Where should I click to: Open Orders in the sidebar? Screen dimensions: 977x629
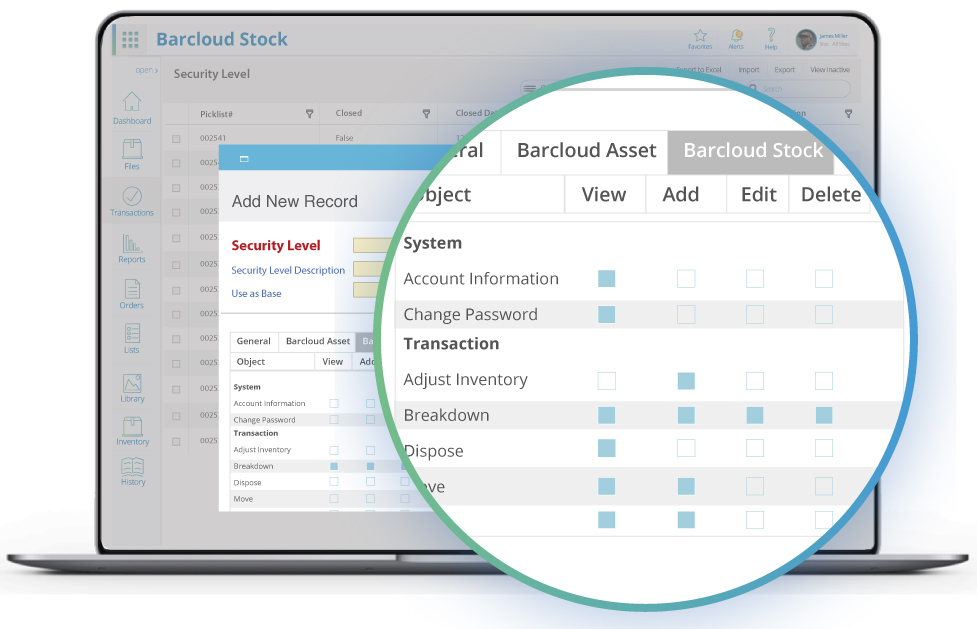tap(132, 294)
